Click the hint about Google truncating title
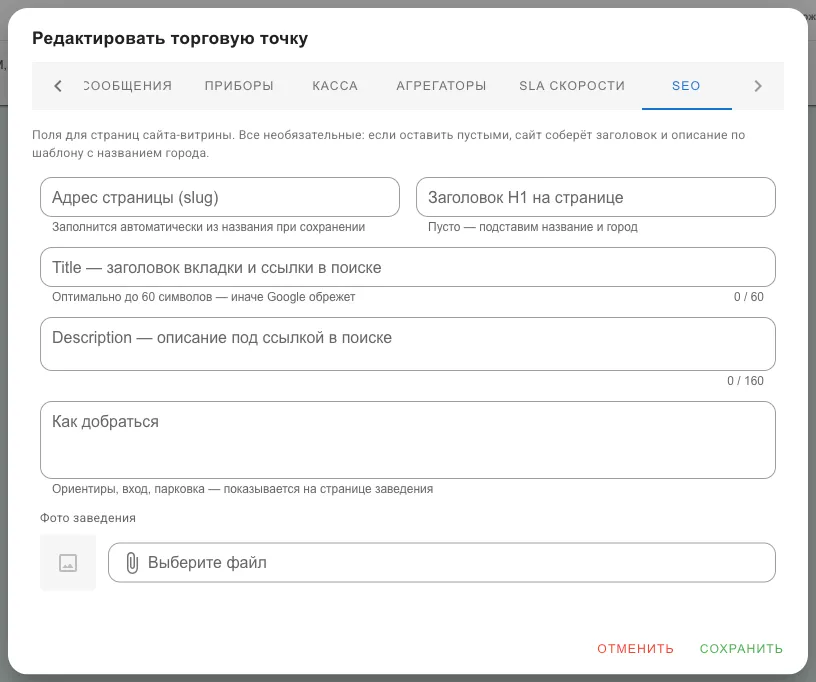The width and height of the screenshot is (816, 682). (x=203, y=297)
